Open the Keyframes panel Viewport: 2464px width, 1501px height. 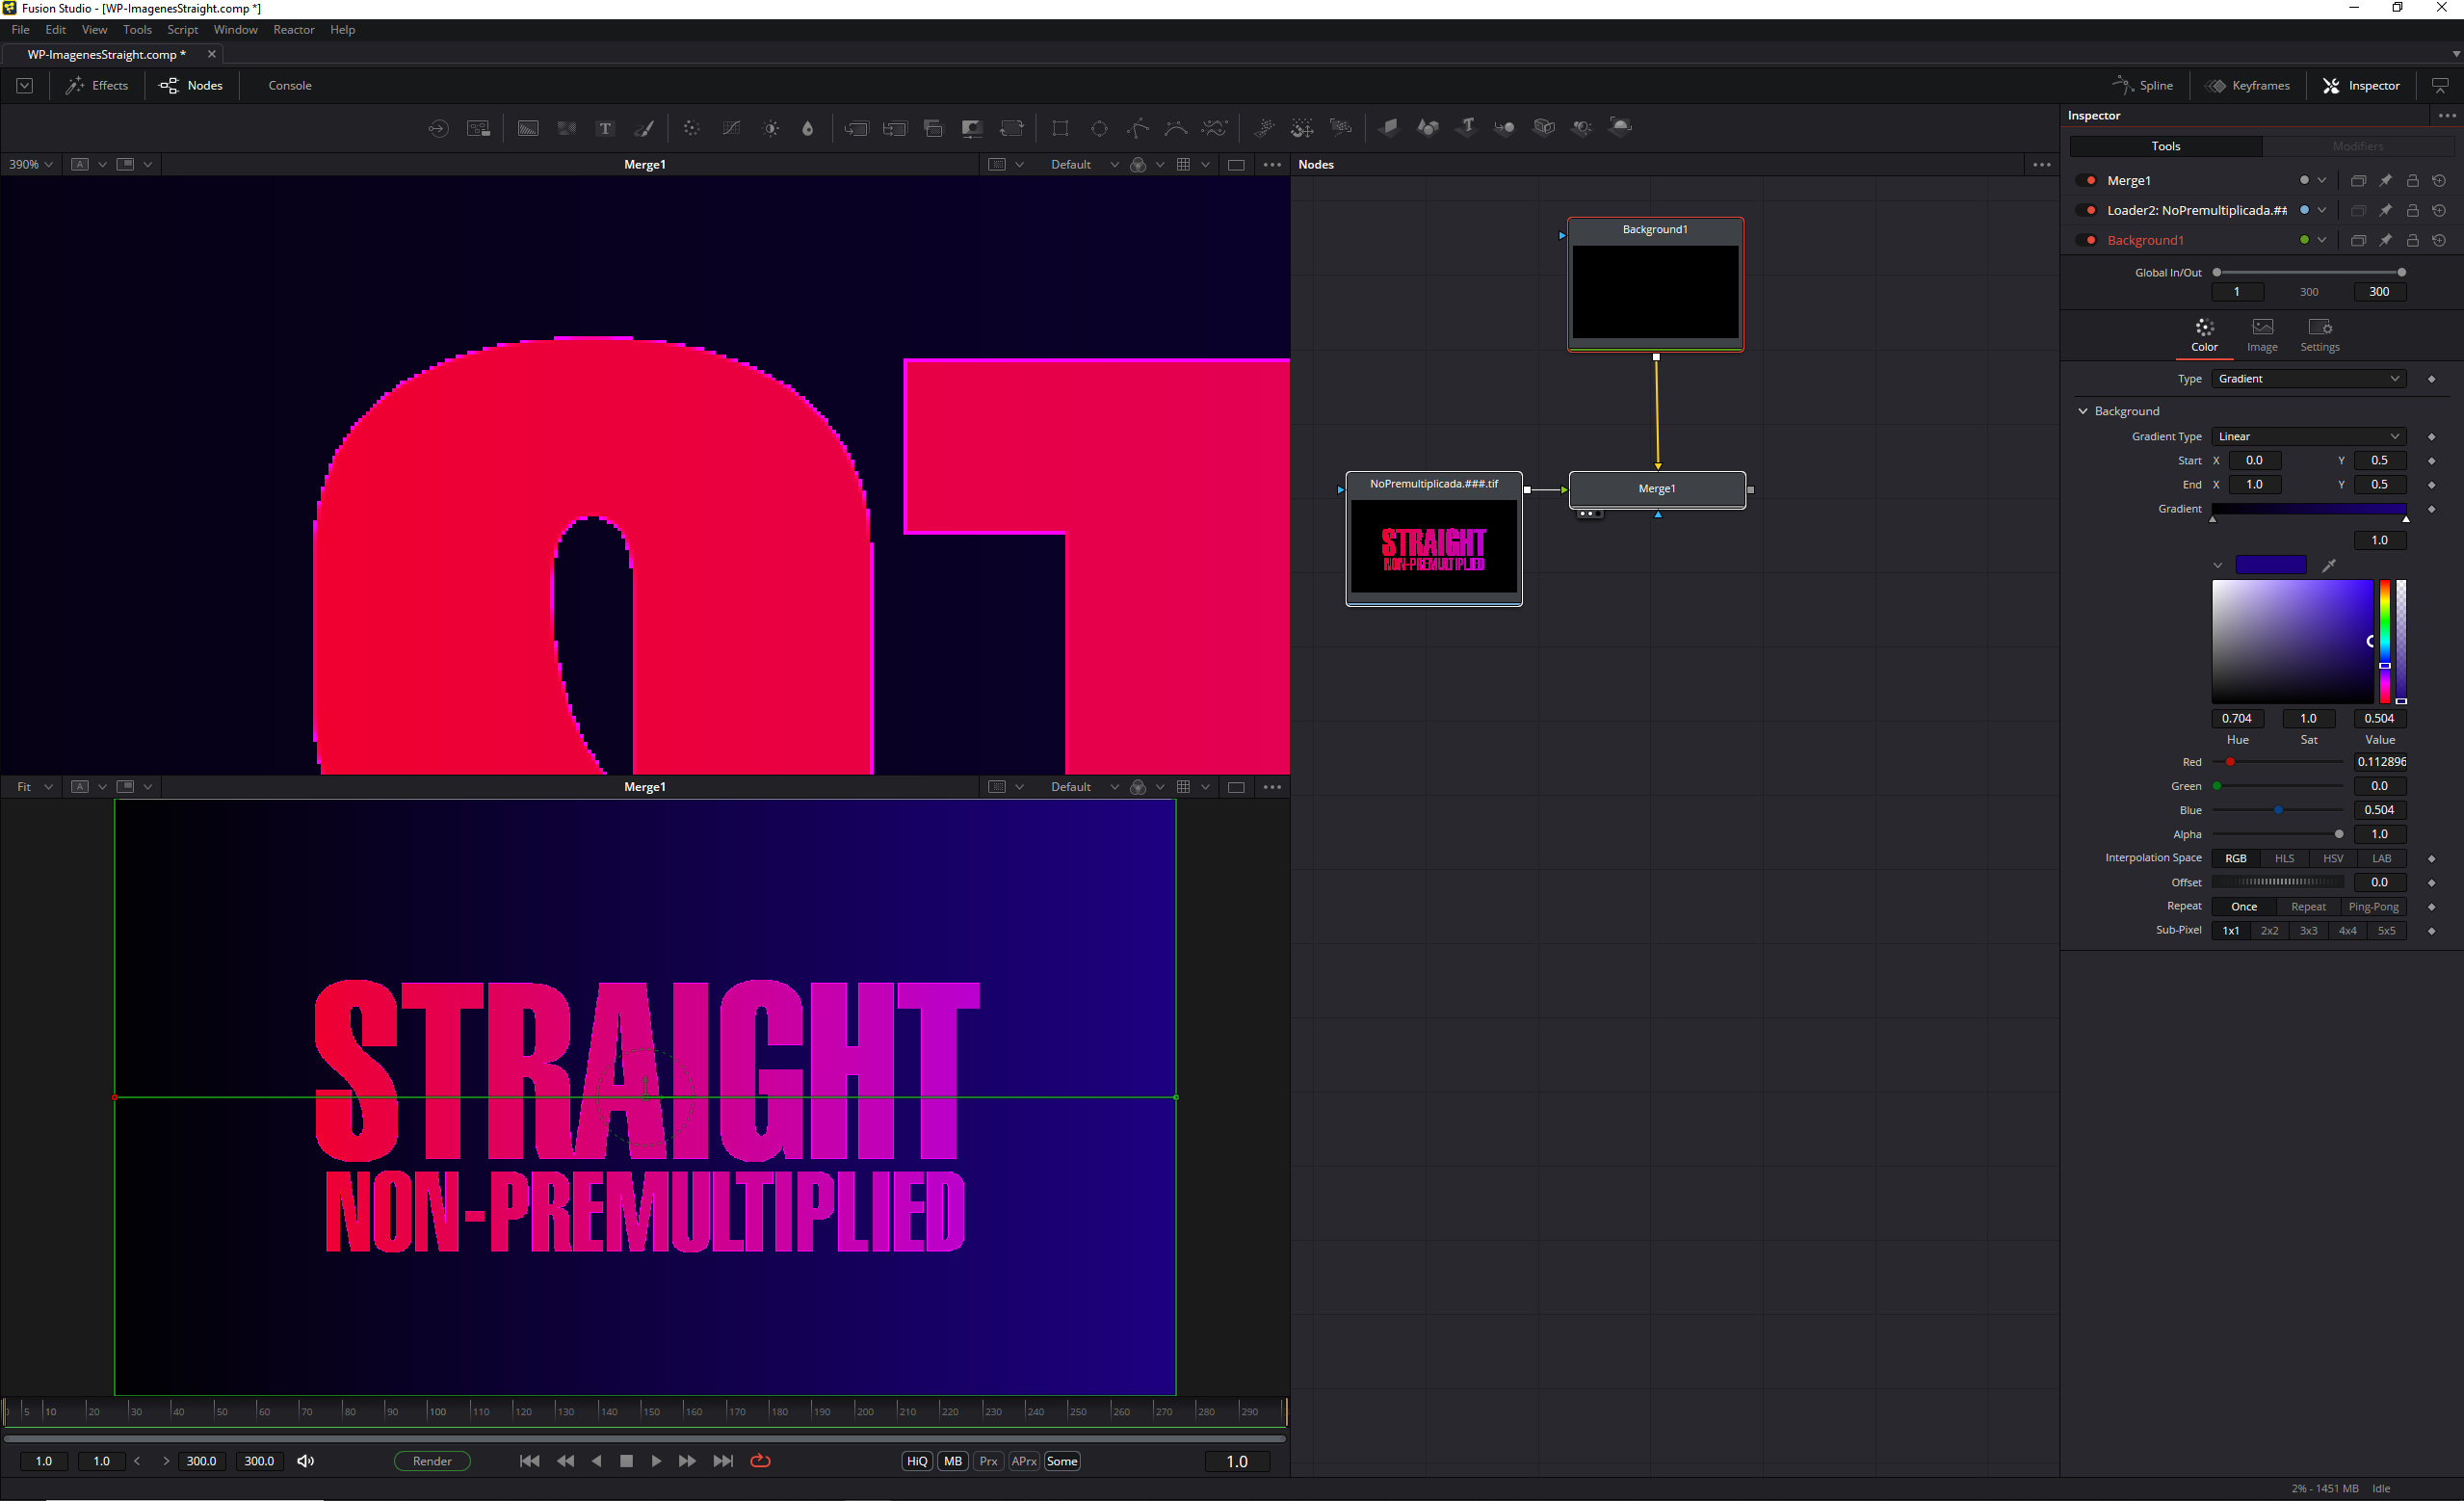[x=2247, y=85]
